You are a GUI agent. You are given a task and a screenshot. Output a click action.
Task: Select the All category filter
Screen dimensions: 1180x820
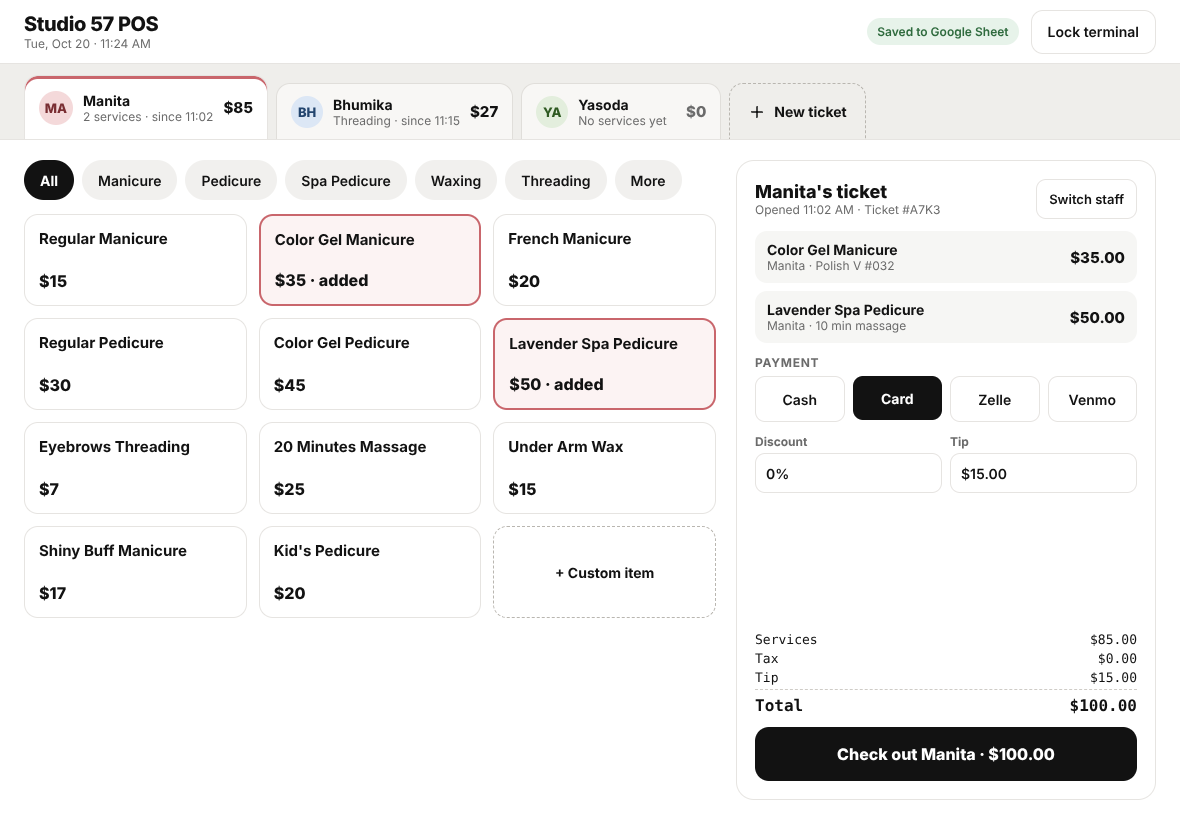point(49,181)
